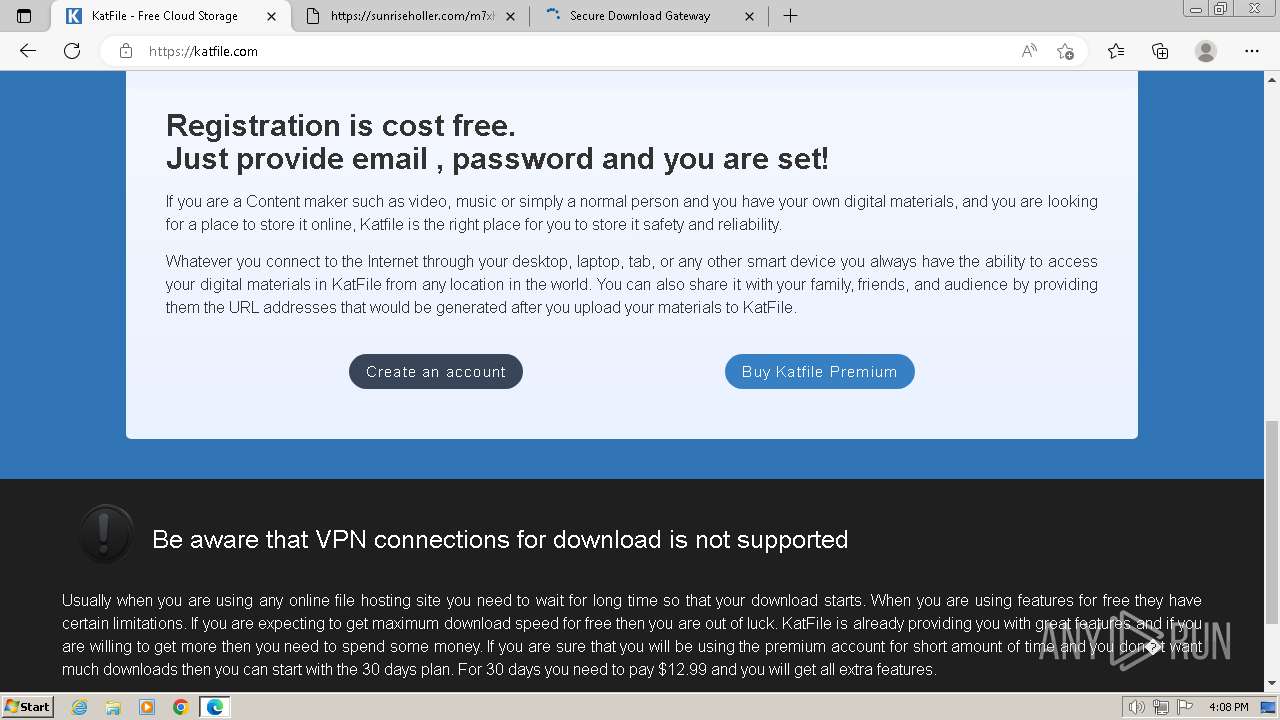The image size is (1280, 720).
Task: Click the Create an account button
Action: [x=436, y=371]
